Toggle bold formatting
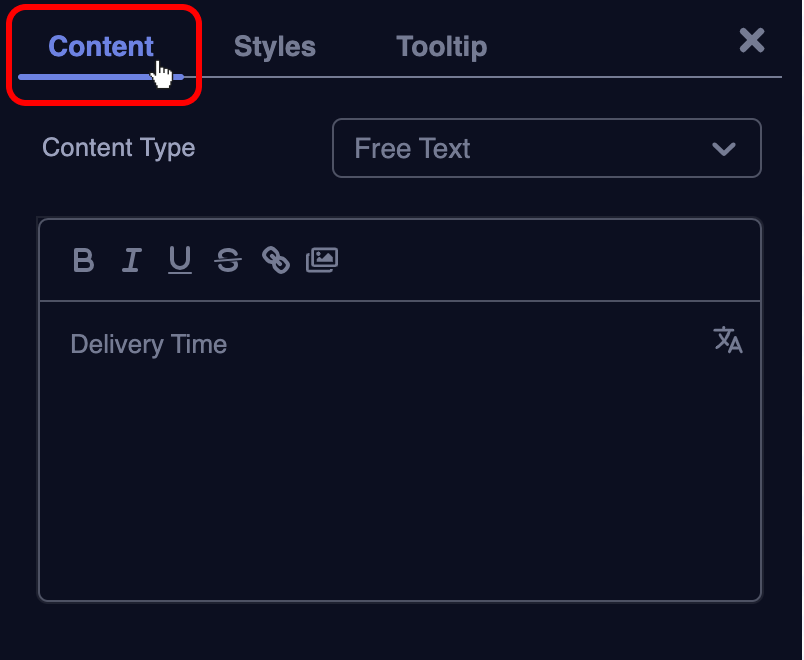 click(84, 261)
